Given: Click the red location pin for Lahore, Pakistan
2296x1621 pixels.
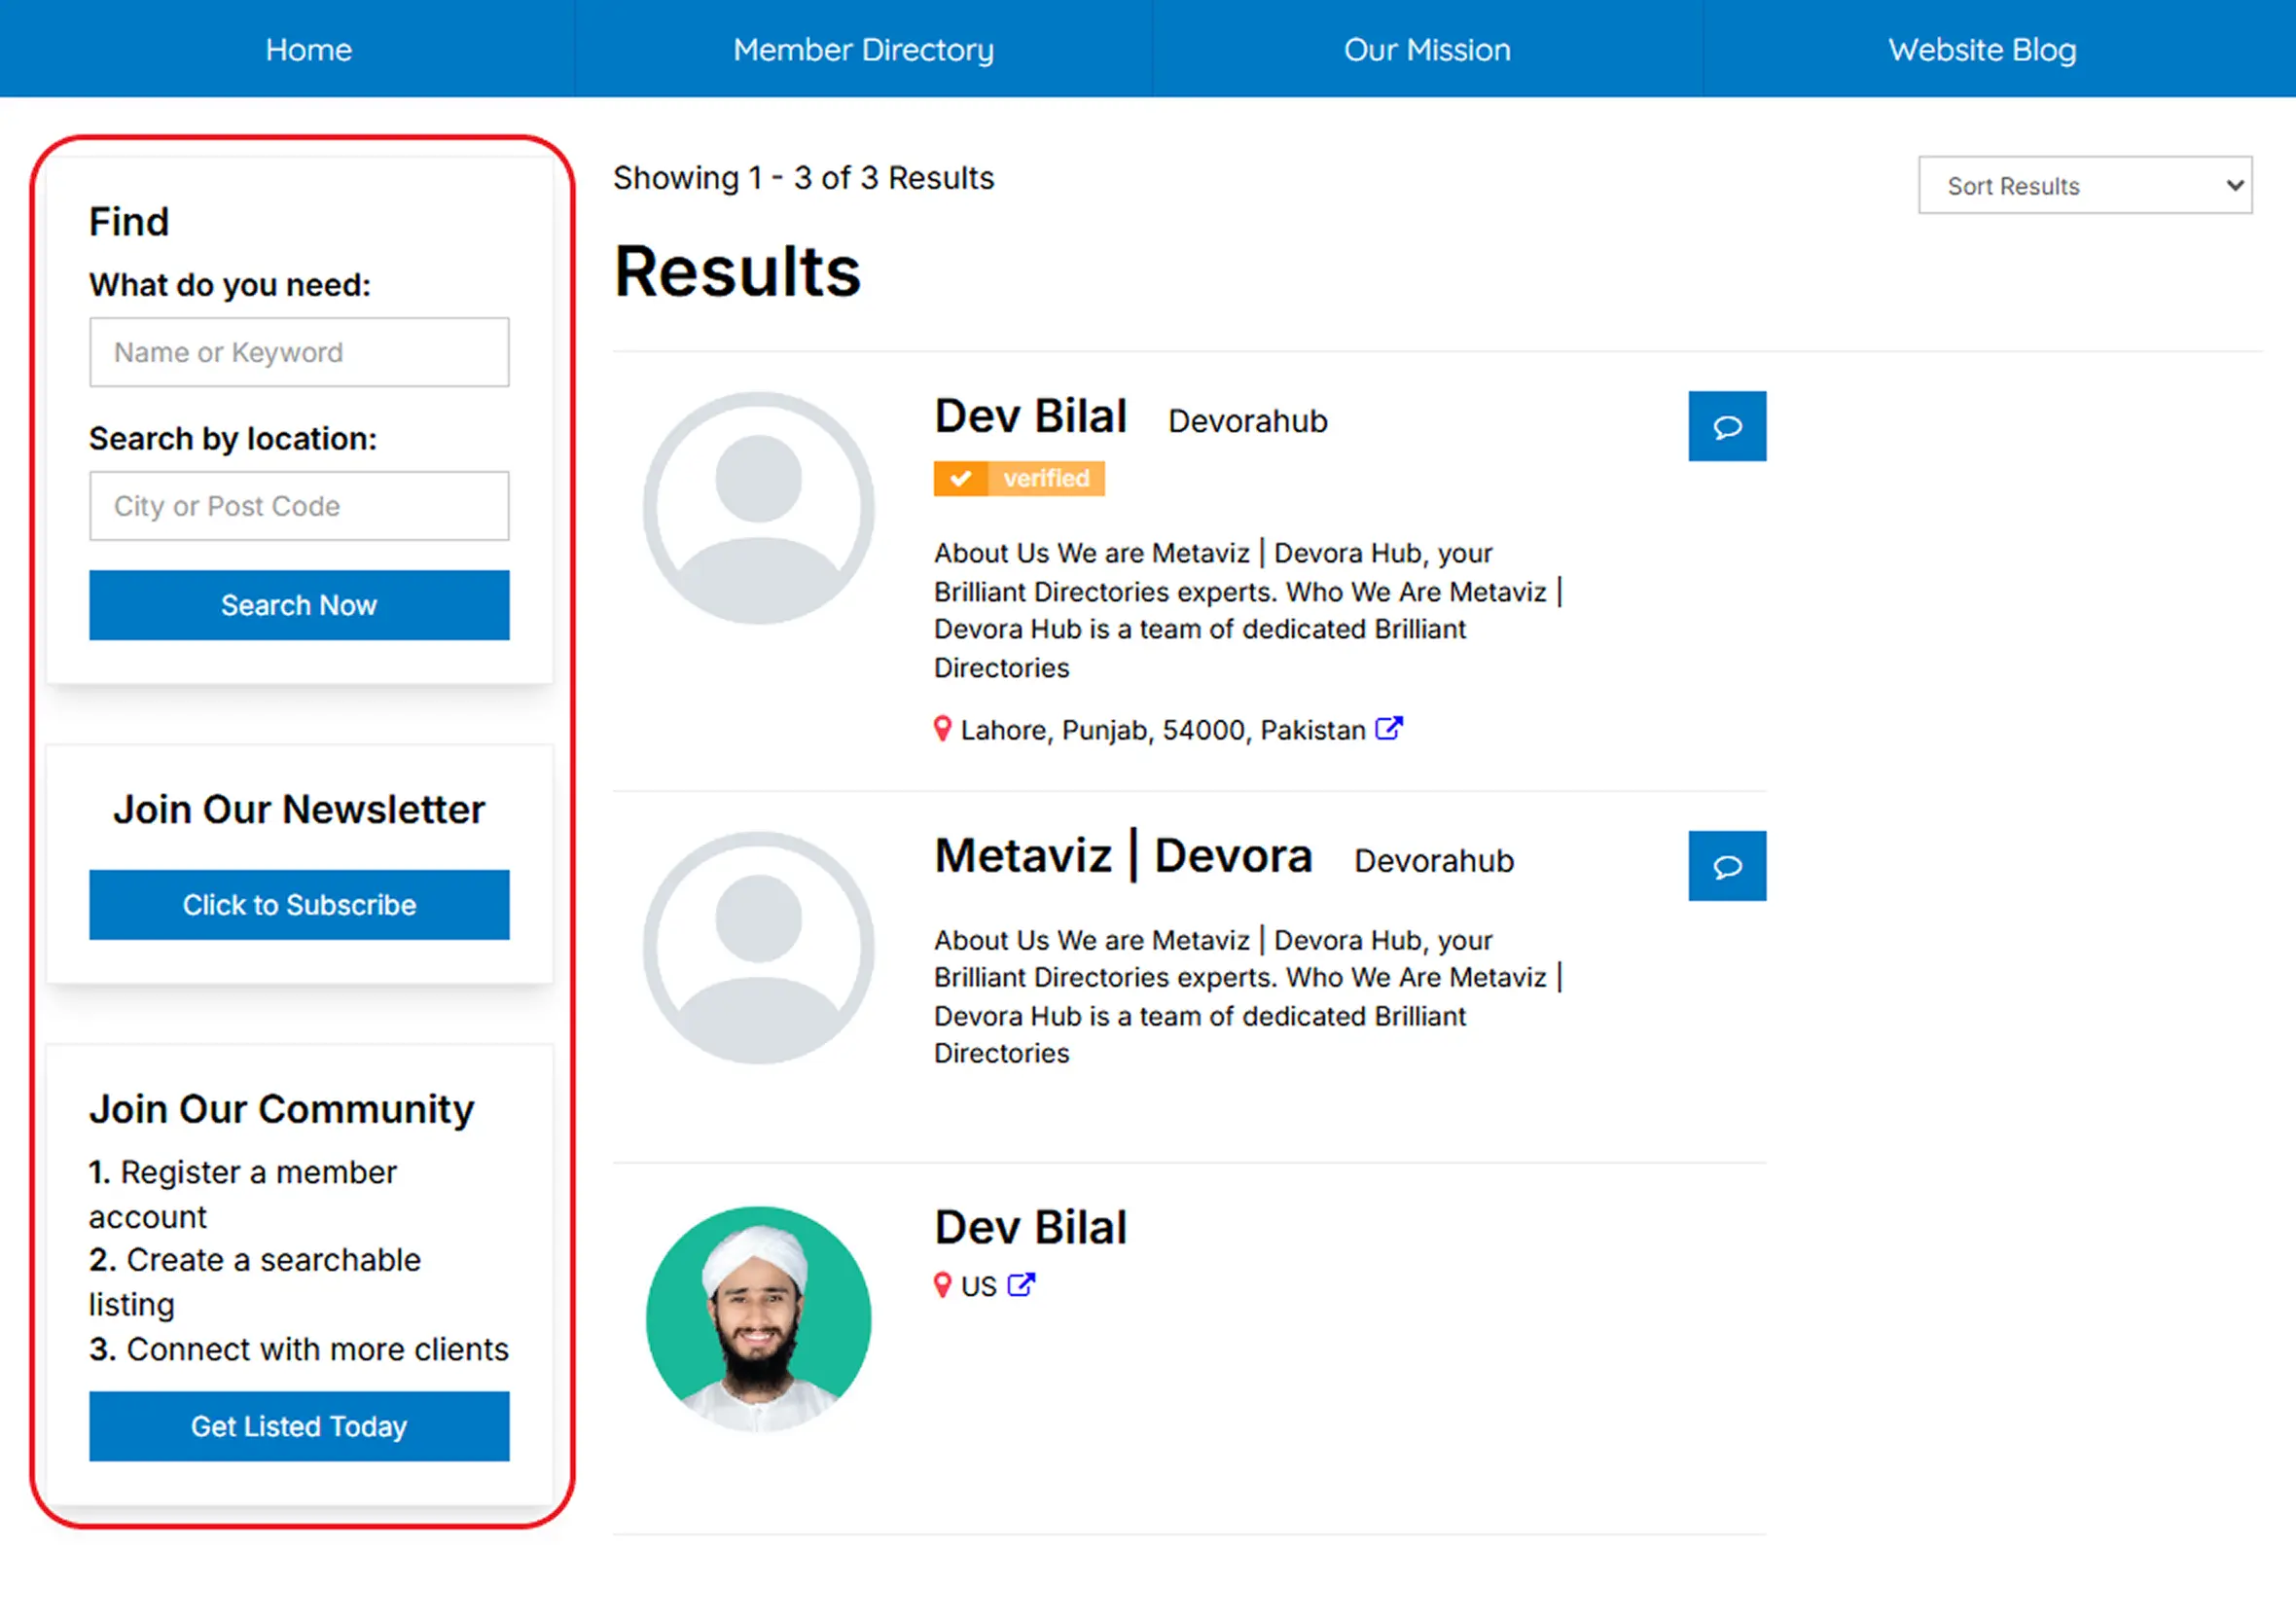Looking at the screenshot, I should (942, 729).
